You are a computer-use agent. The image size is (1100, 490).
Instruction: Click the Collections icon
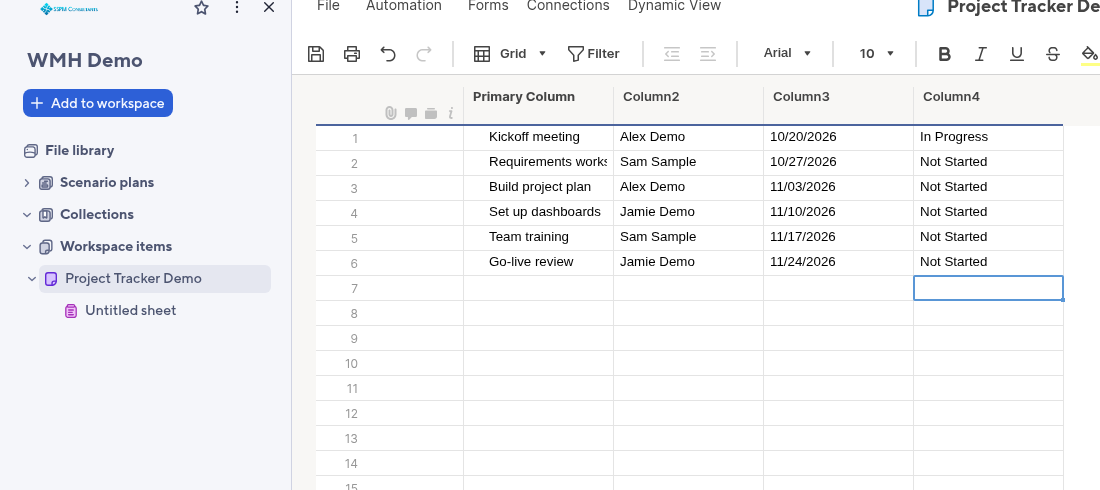click(46, 215)
